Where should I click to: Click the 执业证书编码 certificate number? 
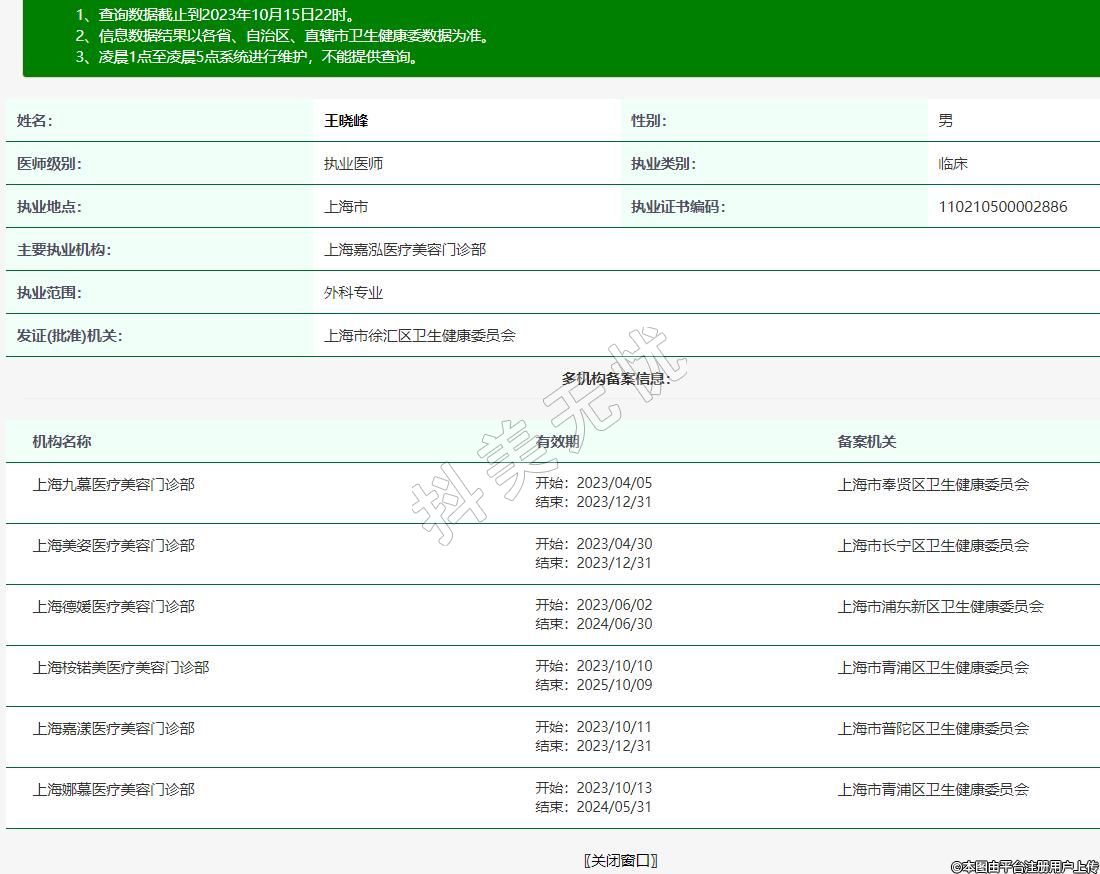pos(1002,207)
